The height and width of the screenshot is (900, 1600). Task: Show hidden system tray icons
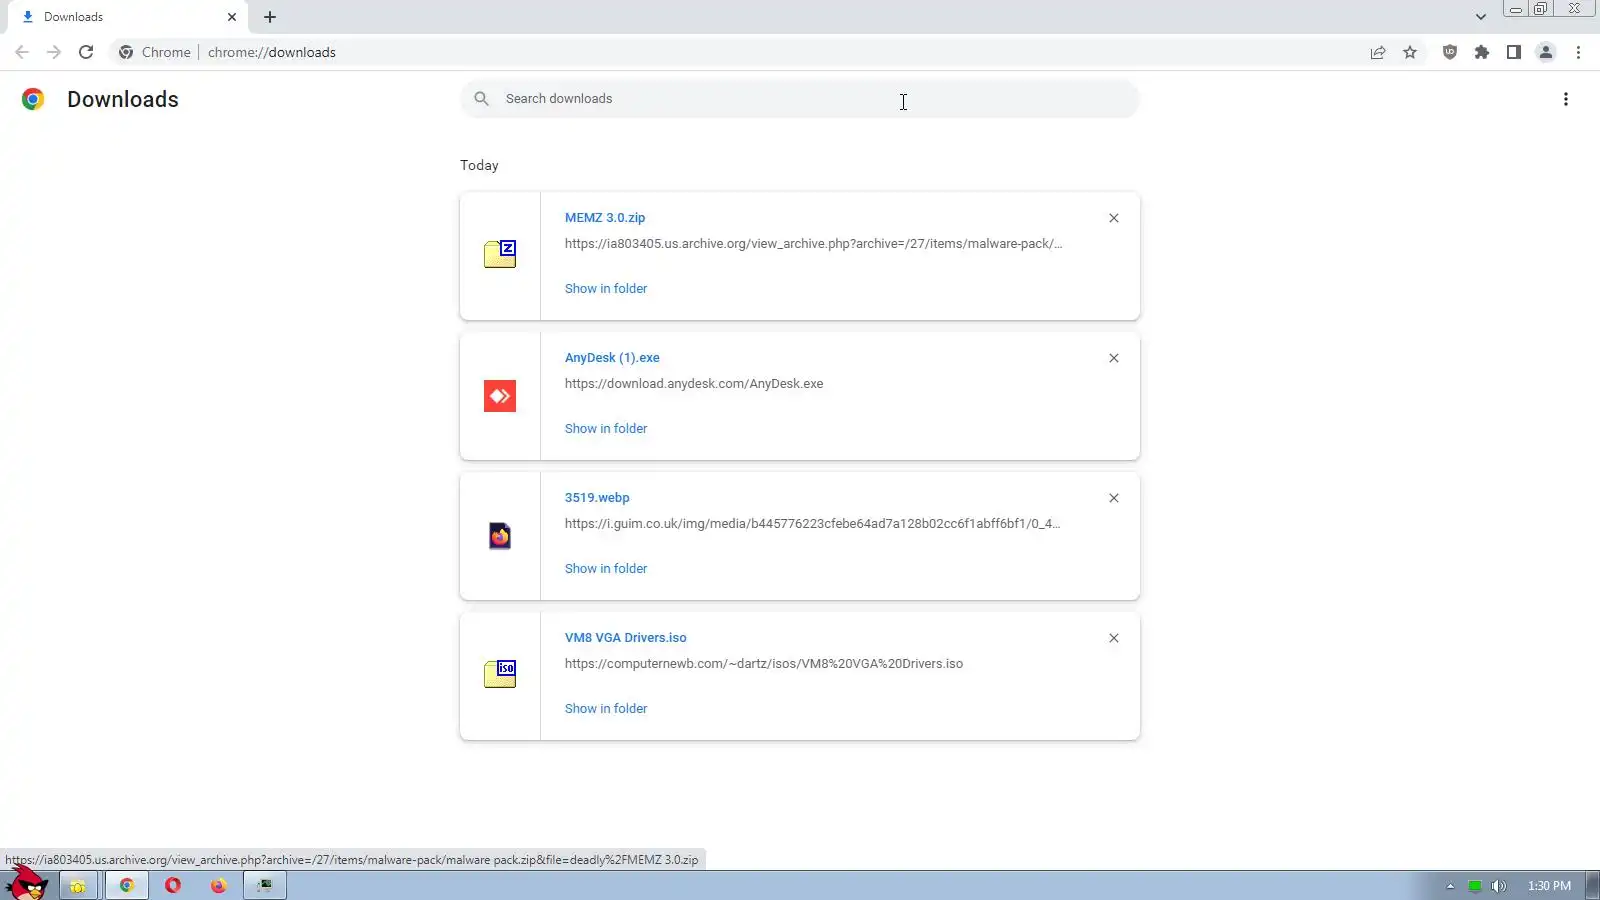pyautogui.click(x=1450, y=886)
